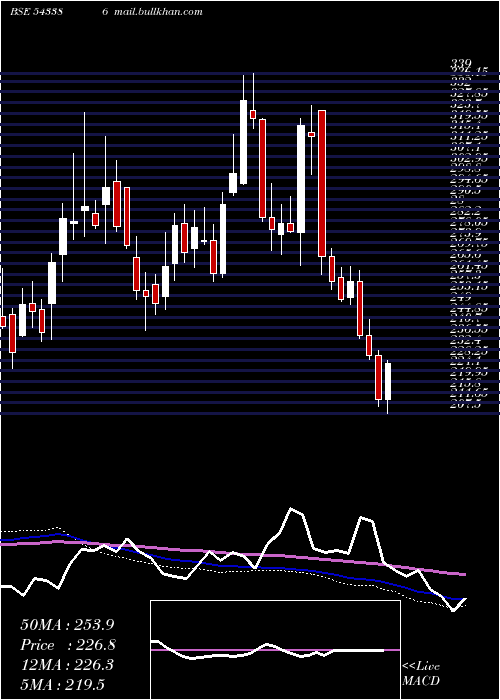Click the last white candlestick on the chart

coord(388,381)
